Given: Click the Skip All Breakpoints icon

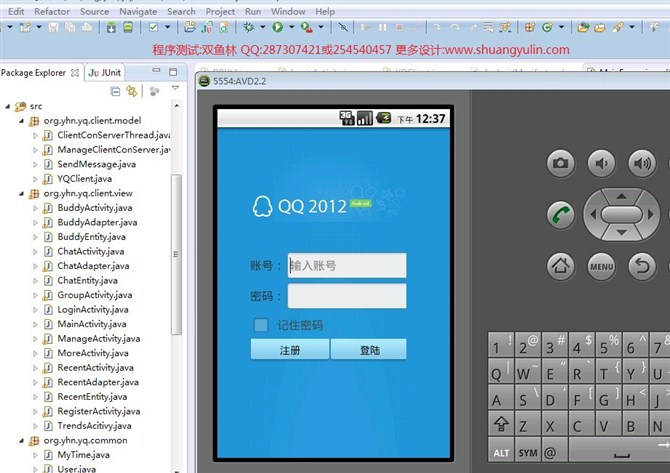Looking at the screenshot, I should click(343, 27).
